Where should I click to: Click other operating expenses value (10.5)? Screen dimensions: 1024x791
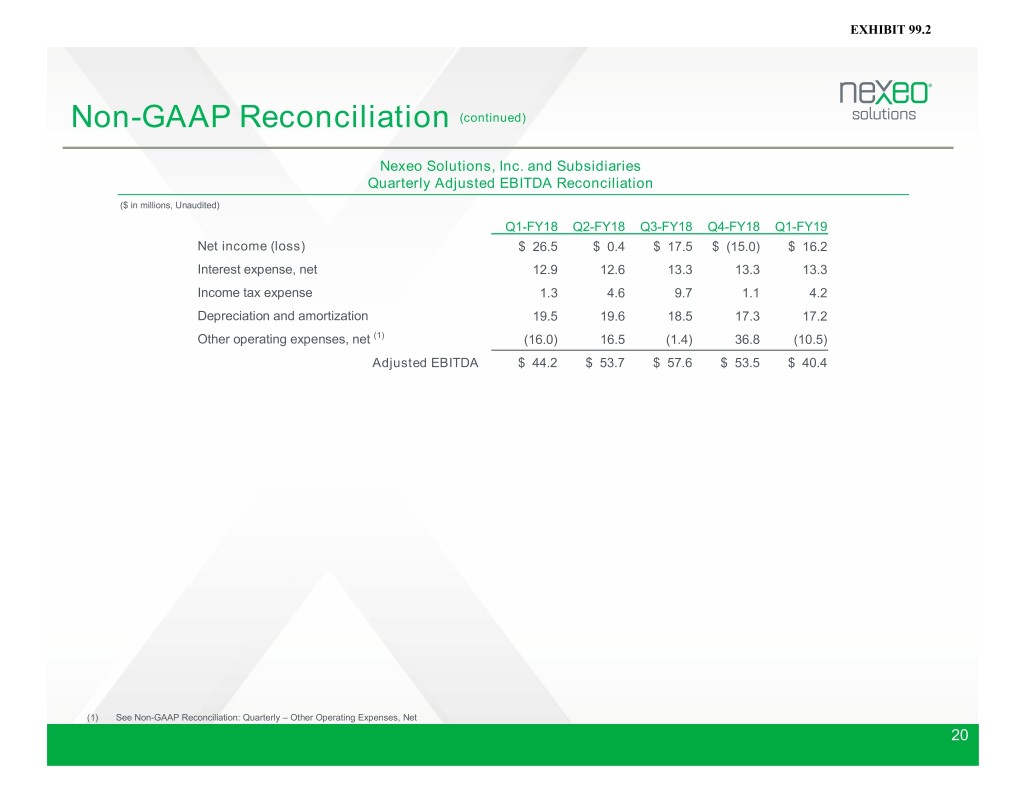pos(810,340)
